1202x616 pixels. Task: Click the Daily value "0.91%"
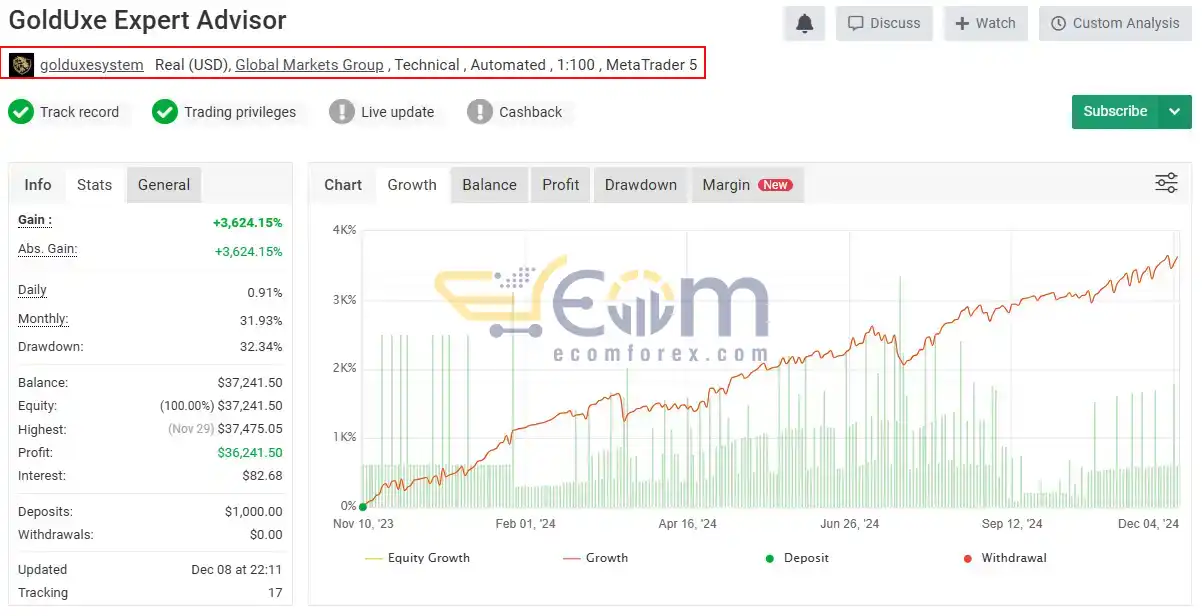tap(265, 293)
